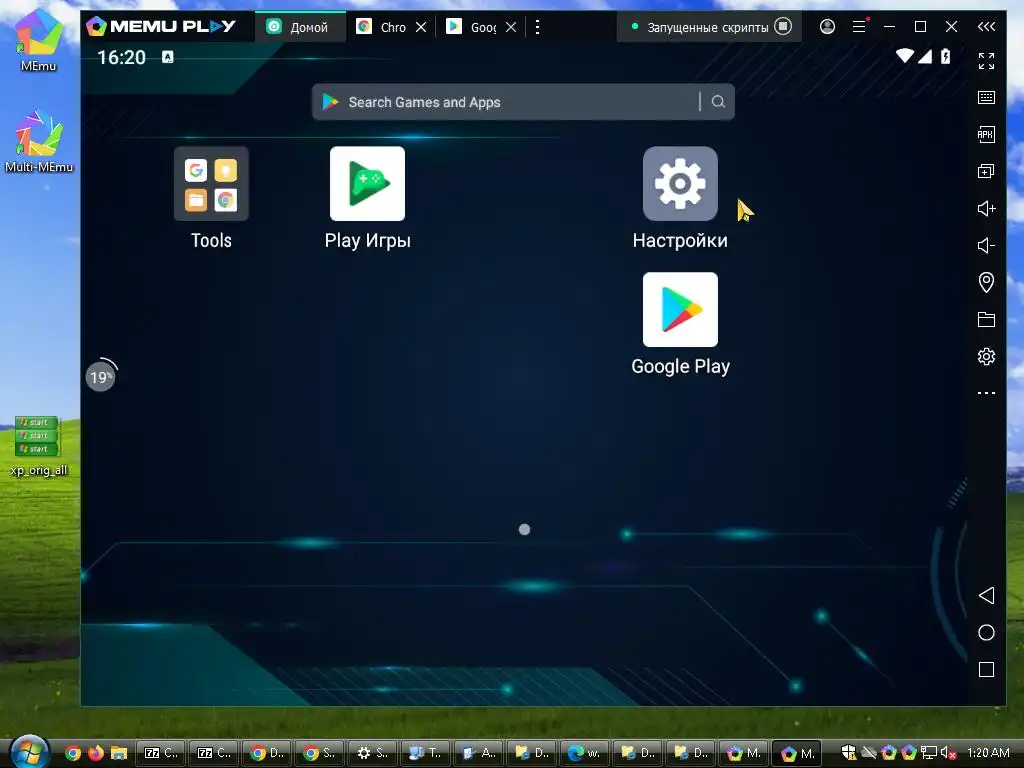This screenshot has width=1024, height=768.
Task: Click the 1:20 AM system clock
Action: coord(988,753)
